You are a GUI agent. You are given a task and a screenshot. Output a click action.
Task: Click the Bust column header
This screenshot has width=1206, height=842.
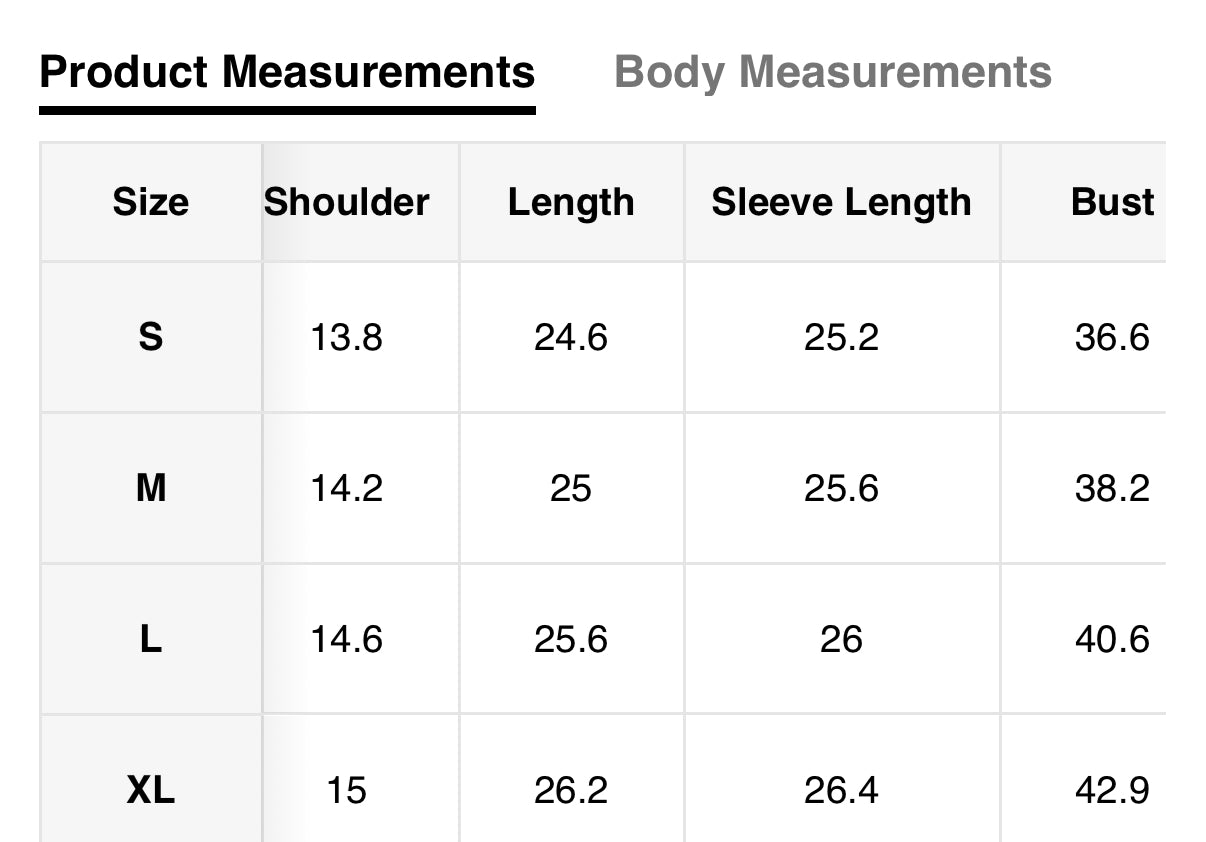[x=1112, y=202]
